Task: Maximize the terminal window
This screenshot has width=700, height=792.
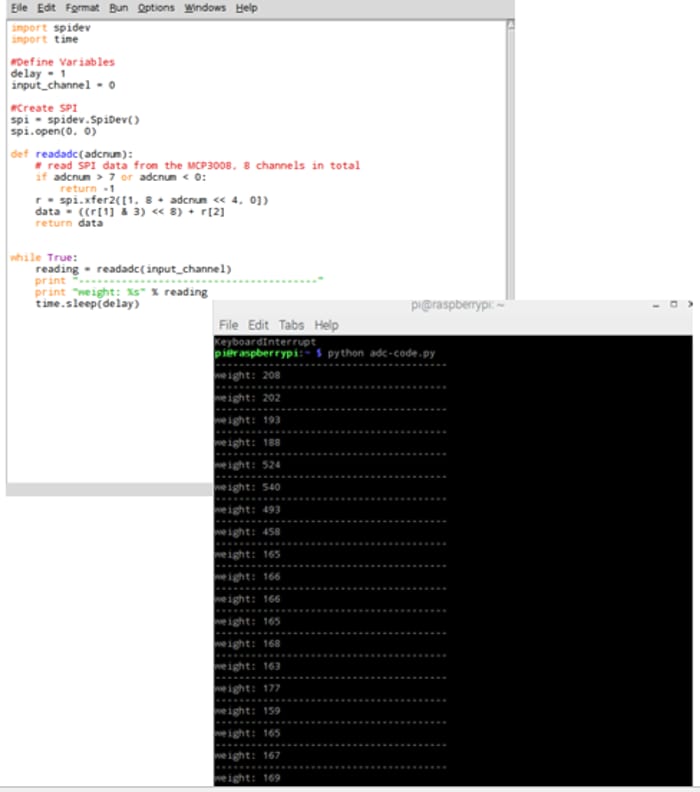Action: tap(673, 304)
